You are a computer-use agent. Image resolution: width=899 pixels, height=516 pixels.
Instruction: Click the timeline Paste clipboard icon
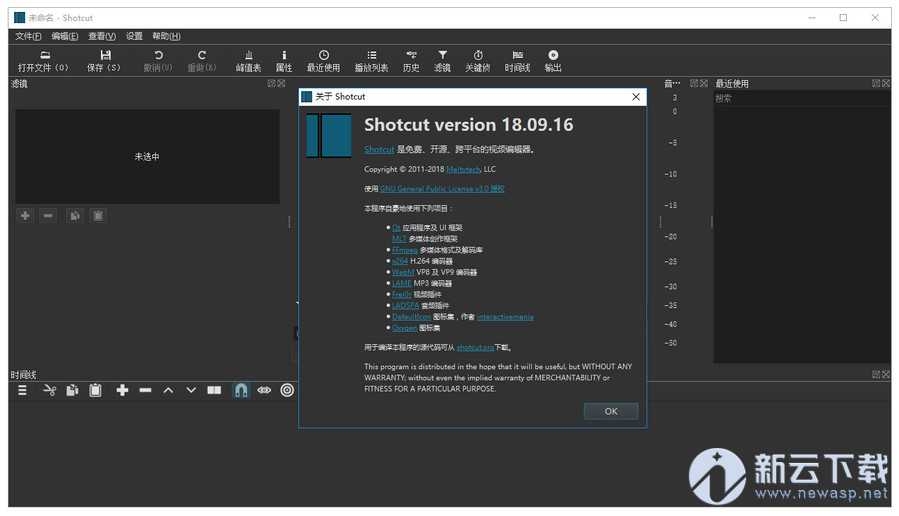[95, 390]
